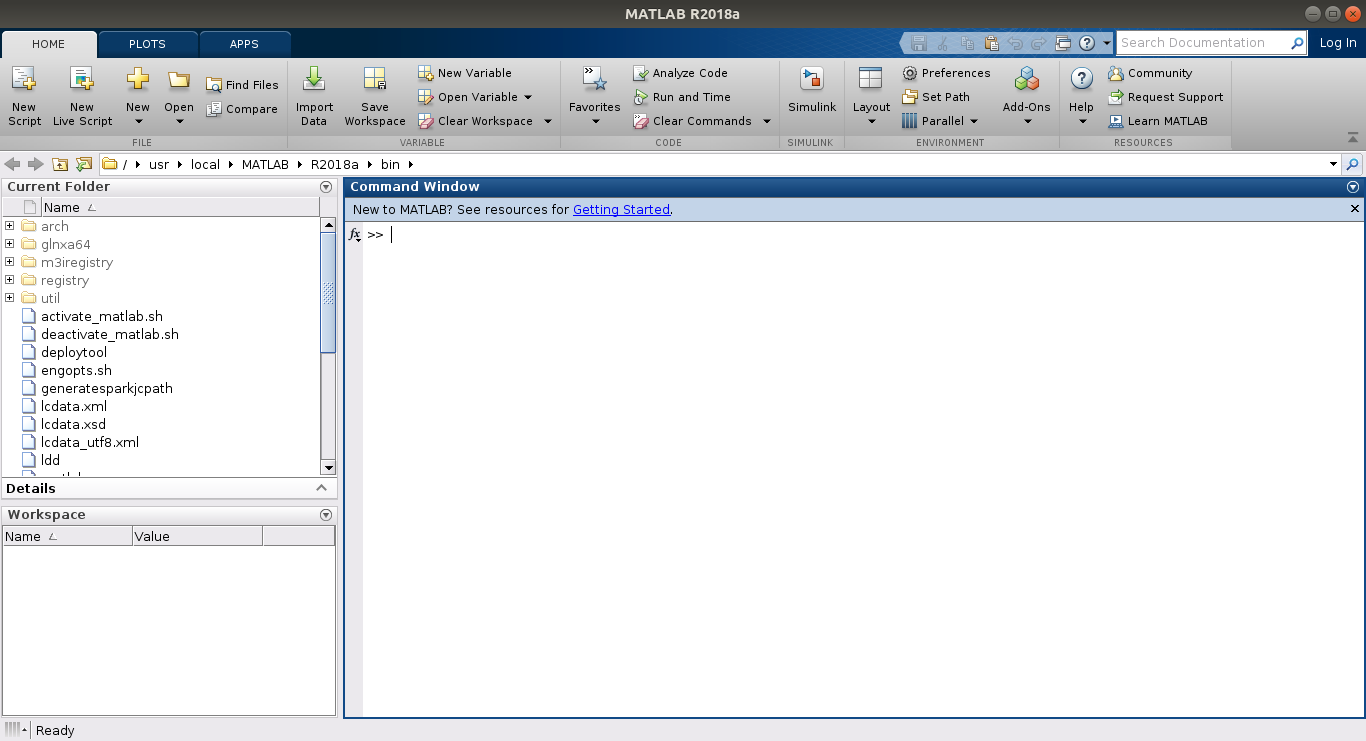Create a New Variable
The width and height of the screenshot is (1366, 741).
click(x=464, y=73)
